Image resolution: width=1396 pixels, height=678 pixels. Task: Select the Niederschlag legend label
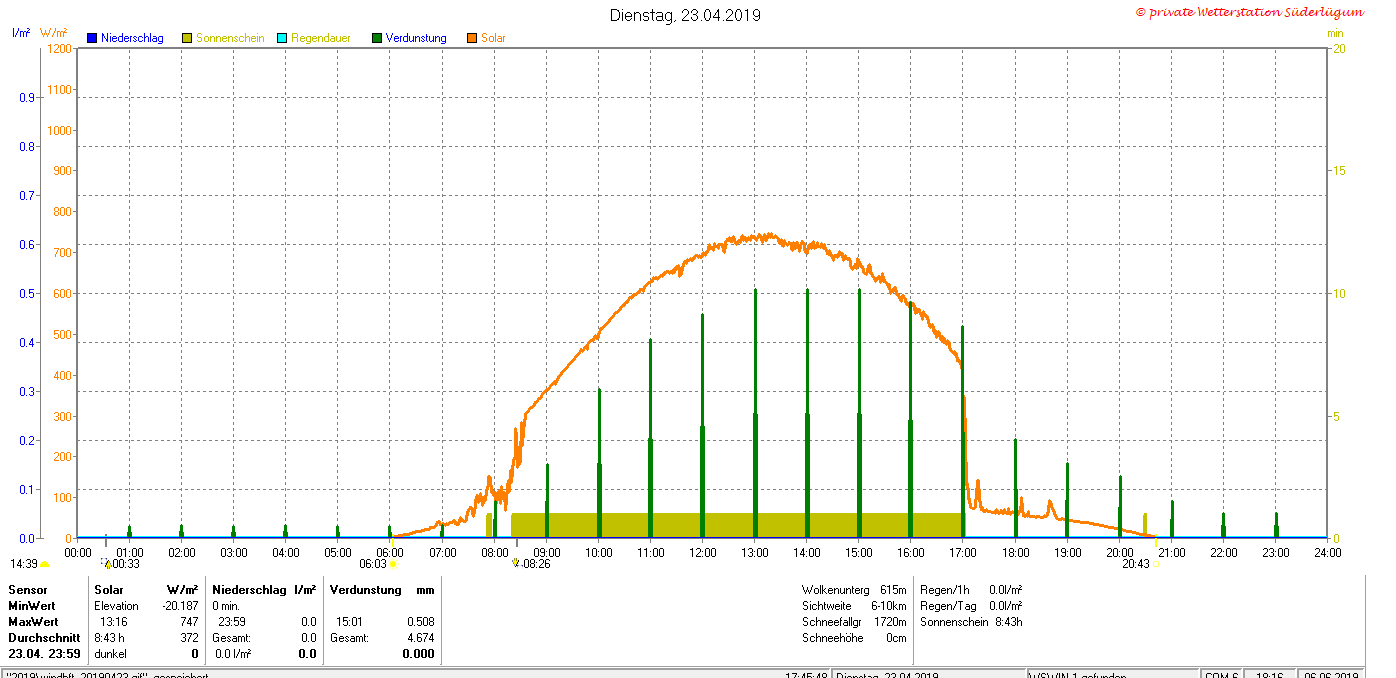(x=132, y=38)
